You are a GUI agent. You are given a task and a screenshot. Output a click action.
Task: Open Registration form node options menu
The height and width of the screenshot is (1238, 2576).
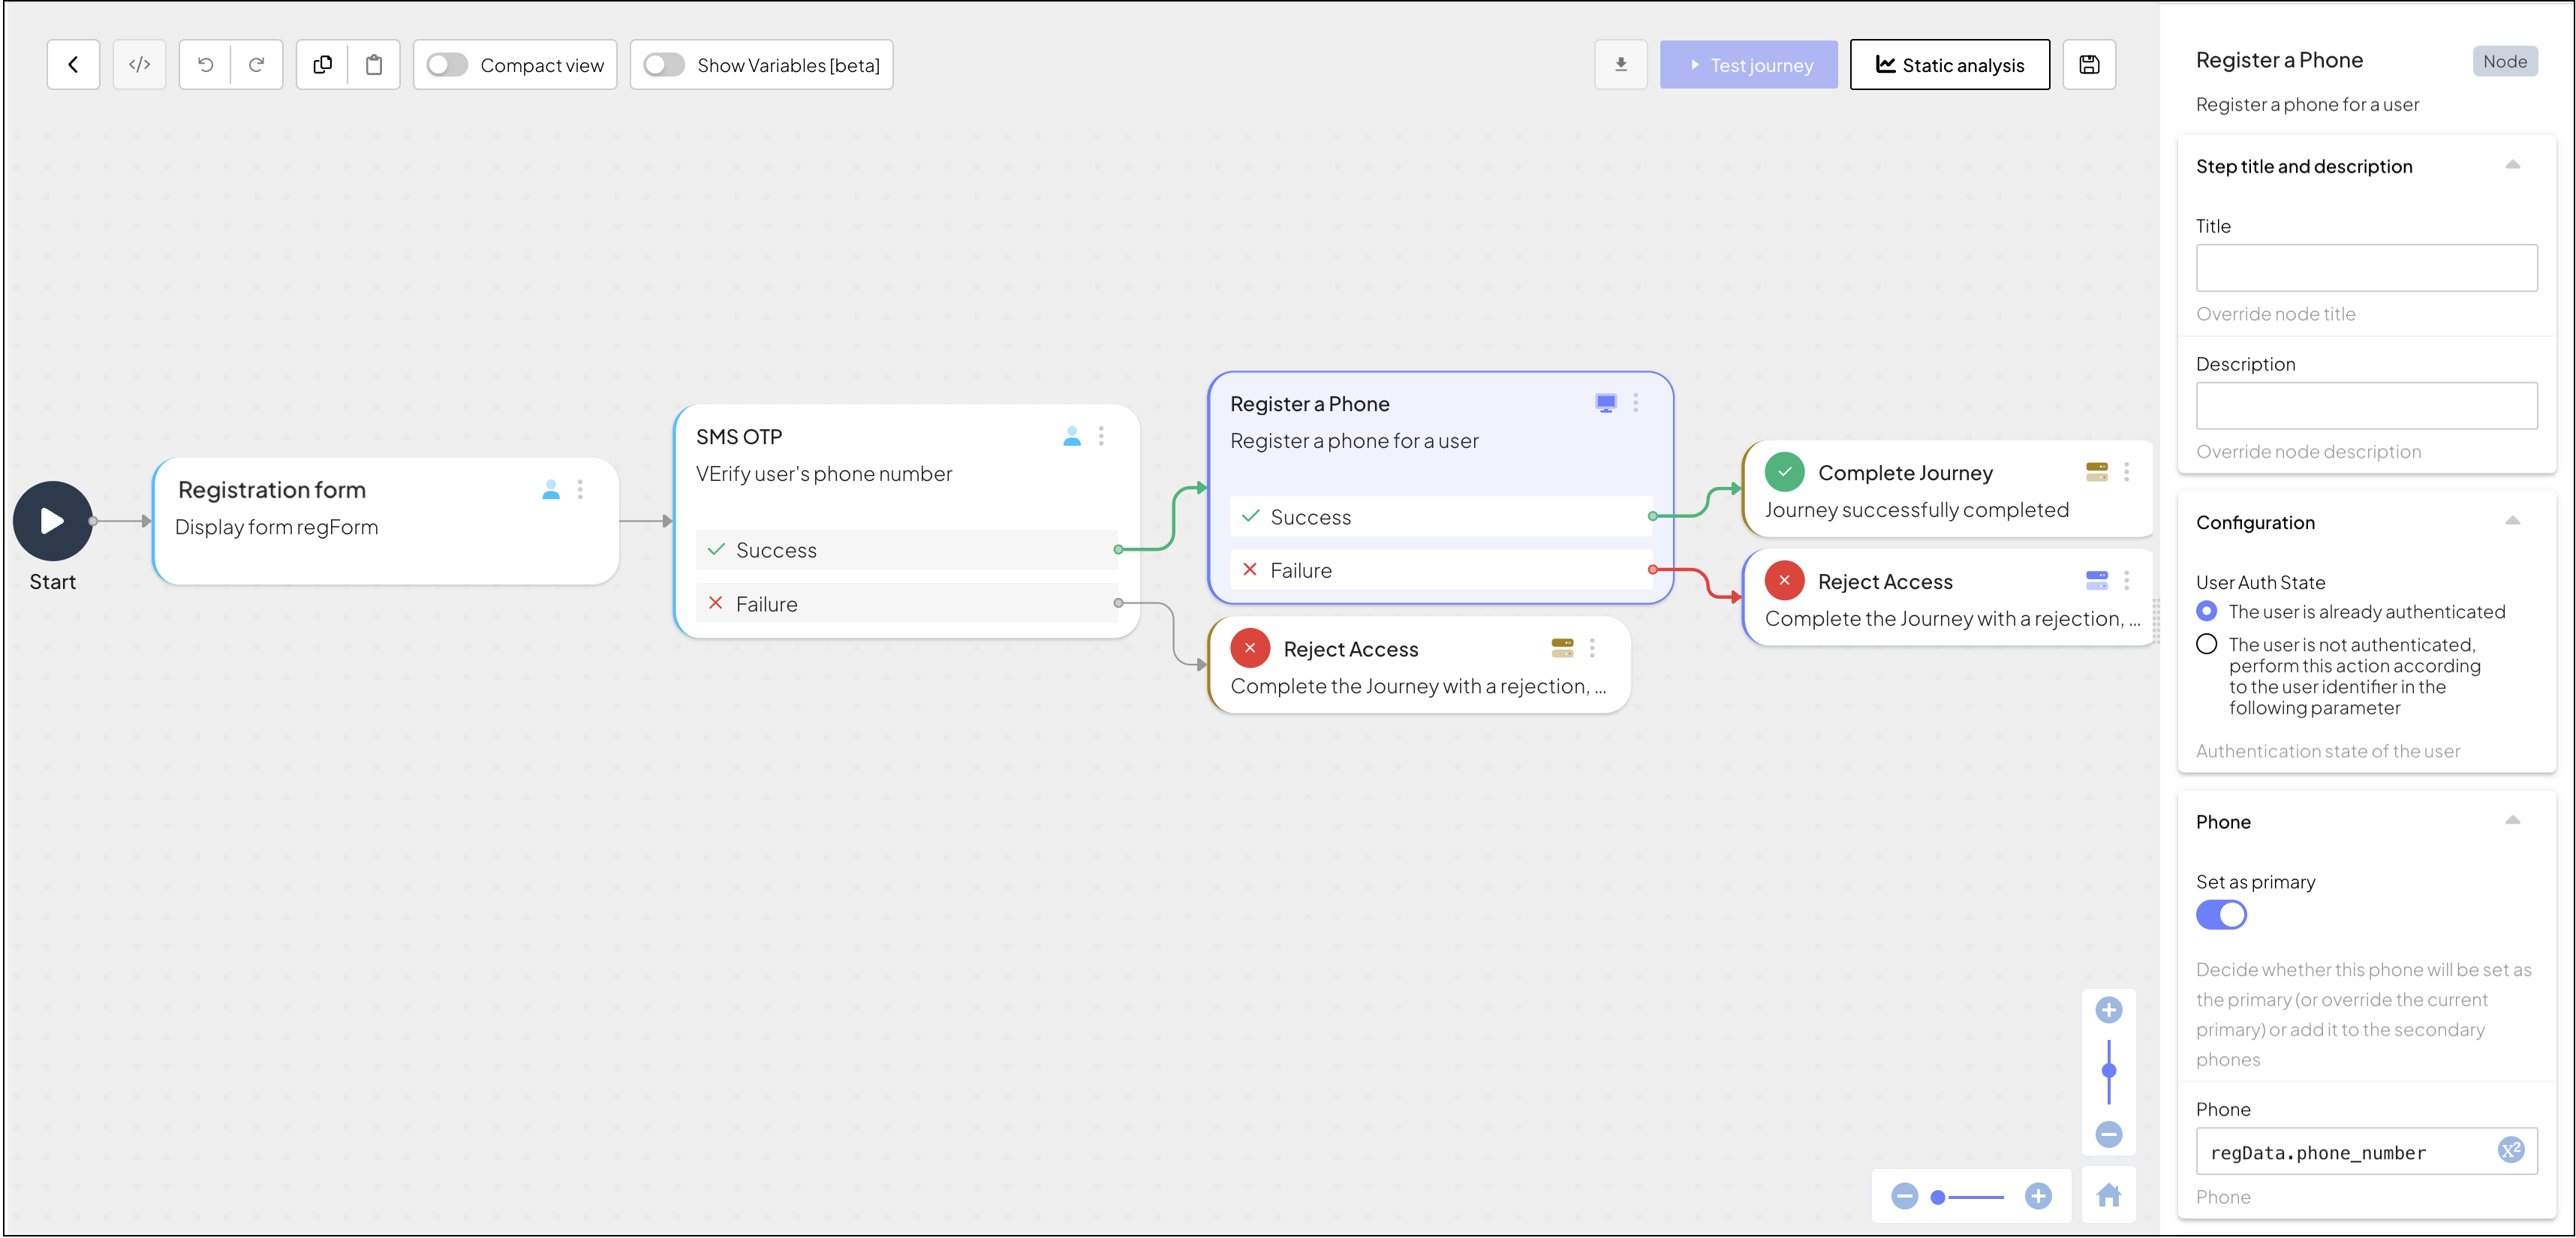pos(580,489)
